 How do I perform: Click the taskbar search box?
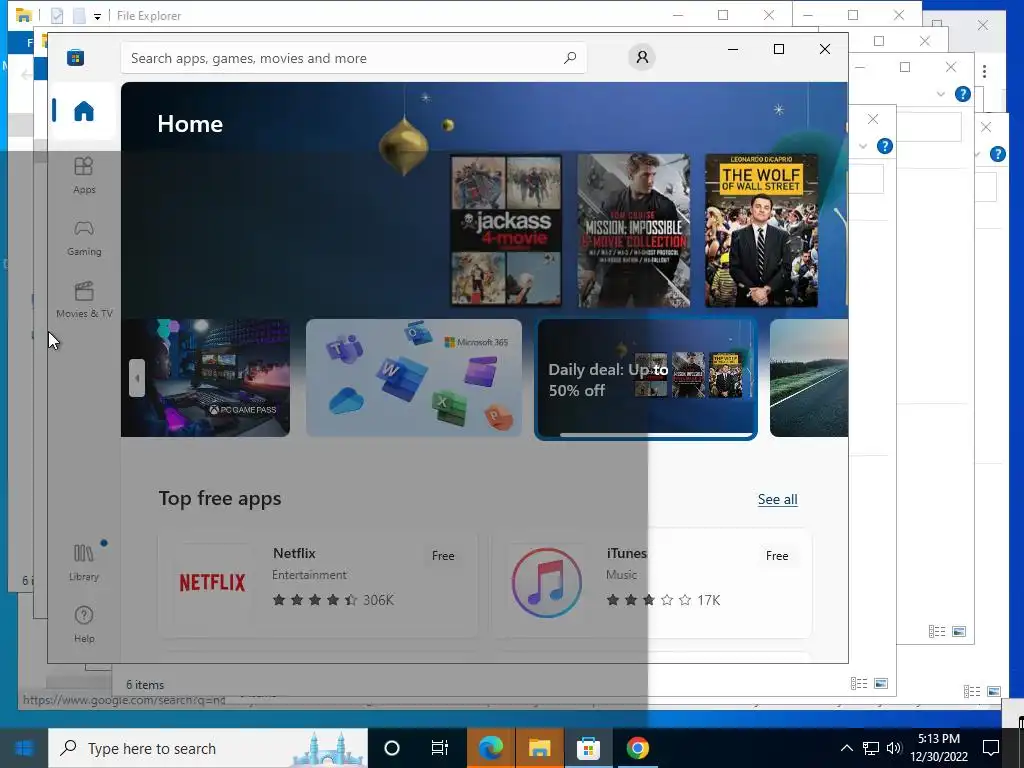pos(208,748)
